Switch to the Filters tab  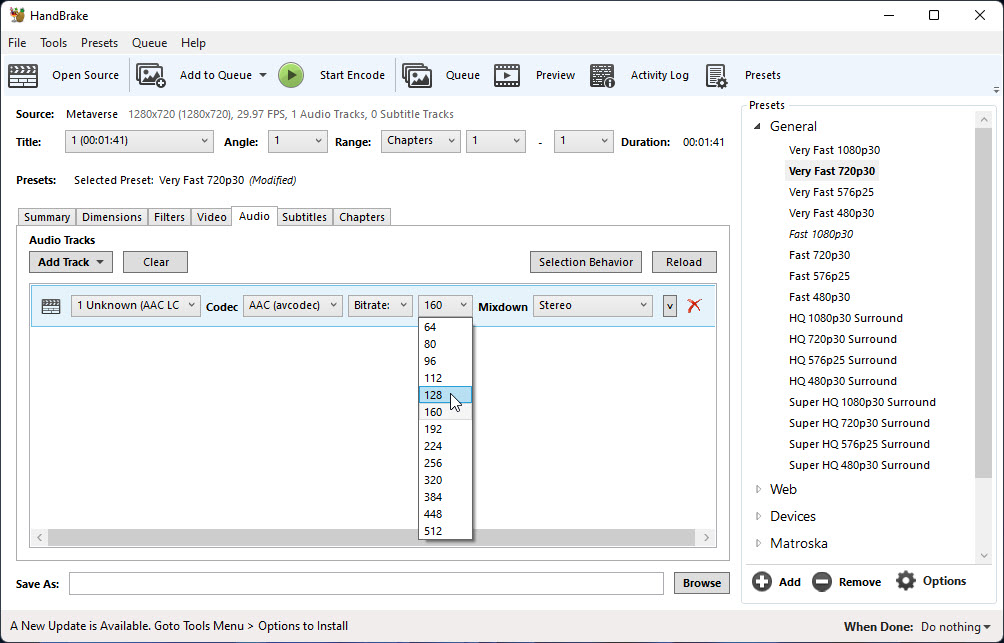[x=169, y=217]
